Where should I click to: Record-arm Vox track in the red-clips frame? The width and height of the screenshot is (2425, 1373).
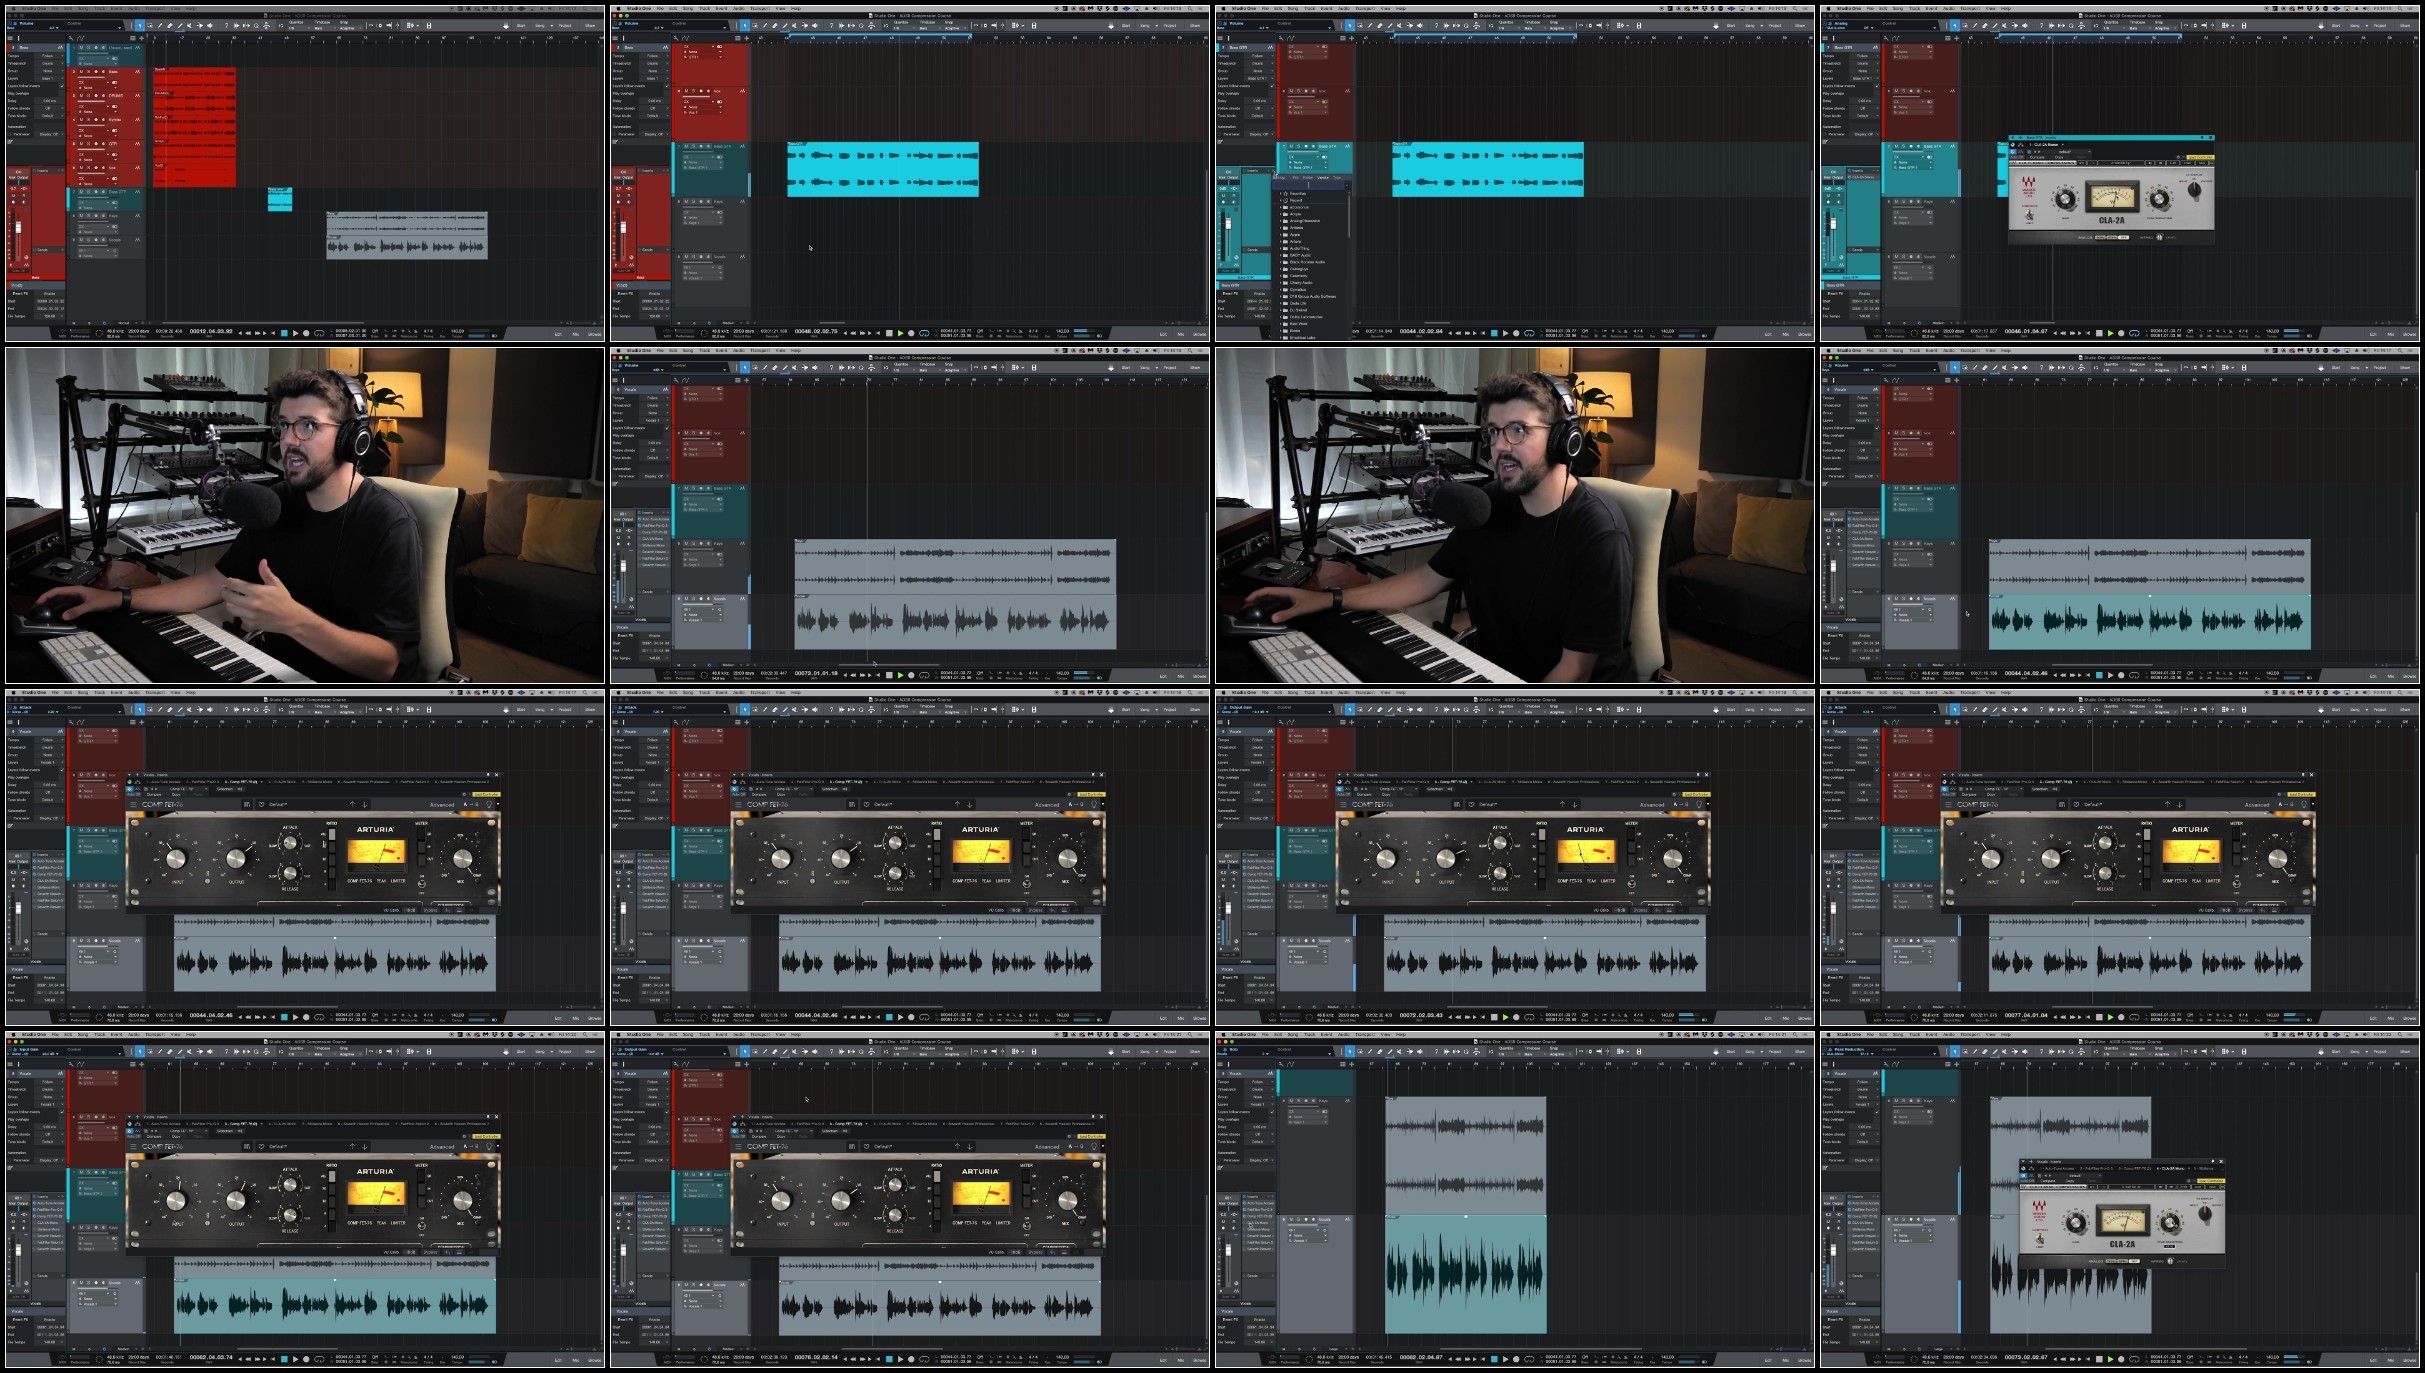(96, 167)
